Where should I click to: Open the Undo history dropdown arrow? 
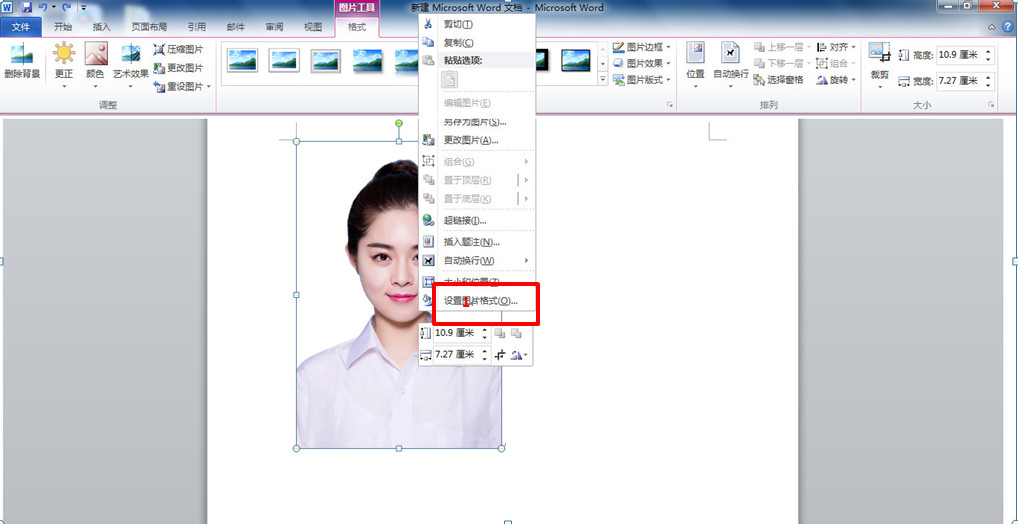click(53, 8)
